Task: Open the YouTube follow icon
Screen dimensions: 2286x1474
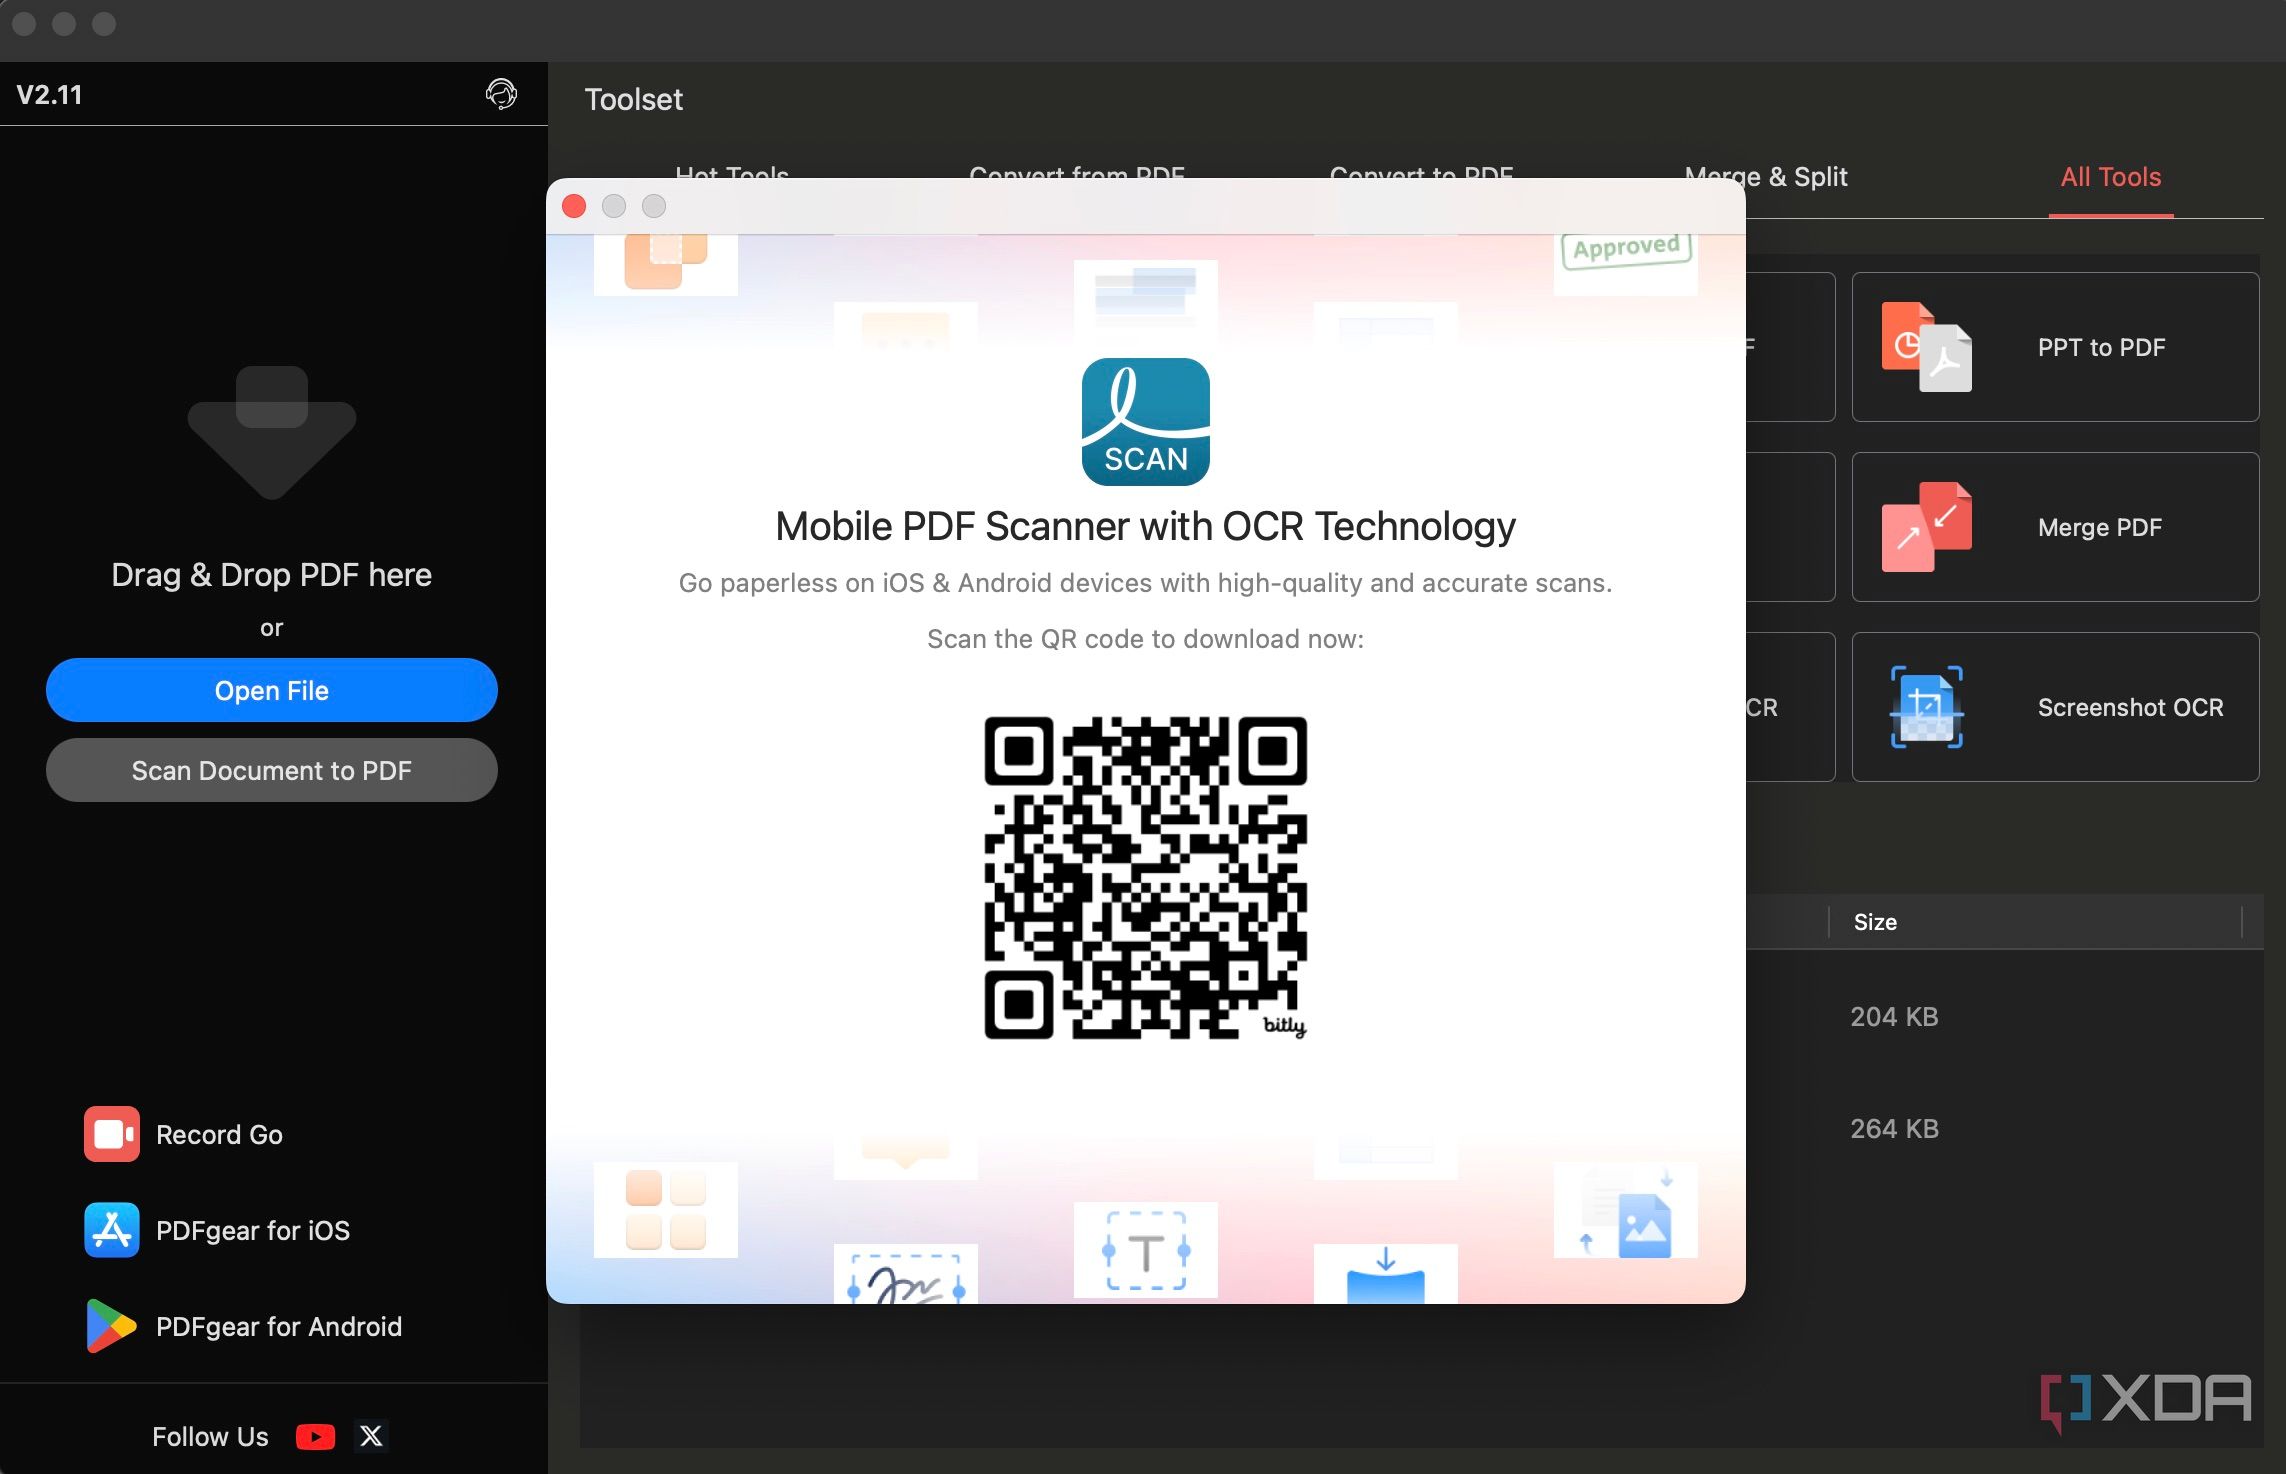Action: [315, 1437]
